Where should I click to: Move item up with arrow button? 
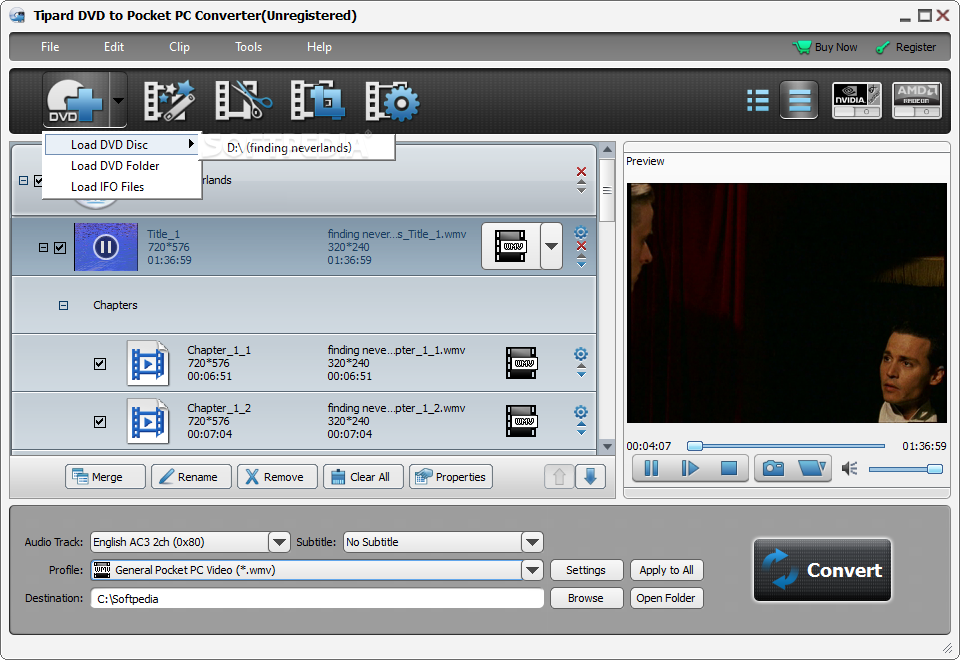[559, 477]
